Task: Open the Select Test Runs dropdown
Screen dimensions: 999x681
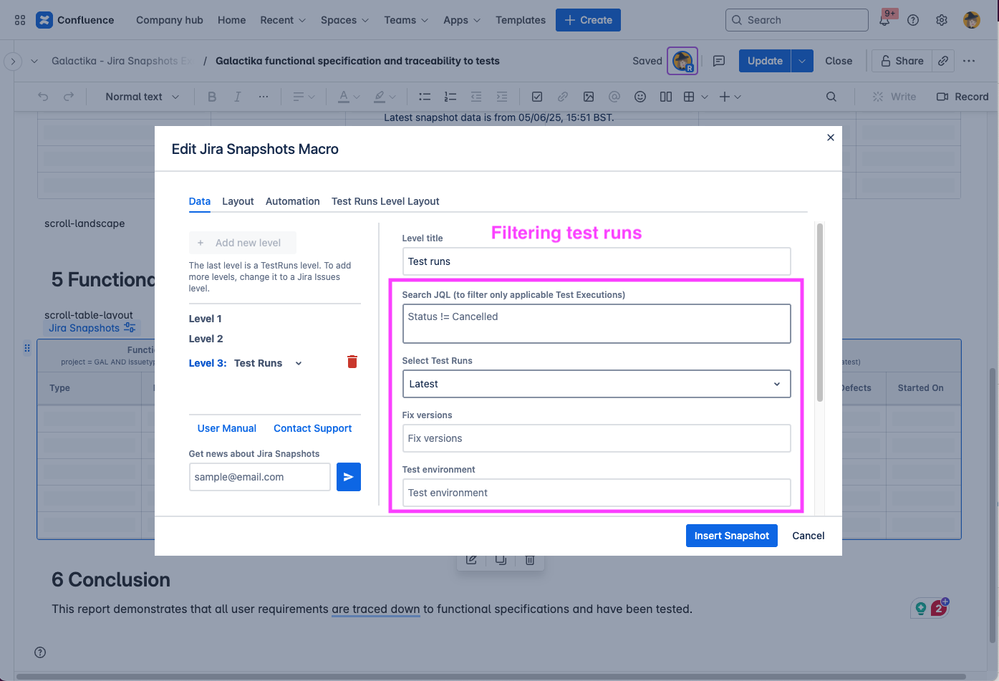Action: pyautogui.click(x=596, y=384)
